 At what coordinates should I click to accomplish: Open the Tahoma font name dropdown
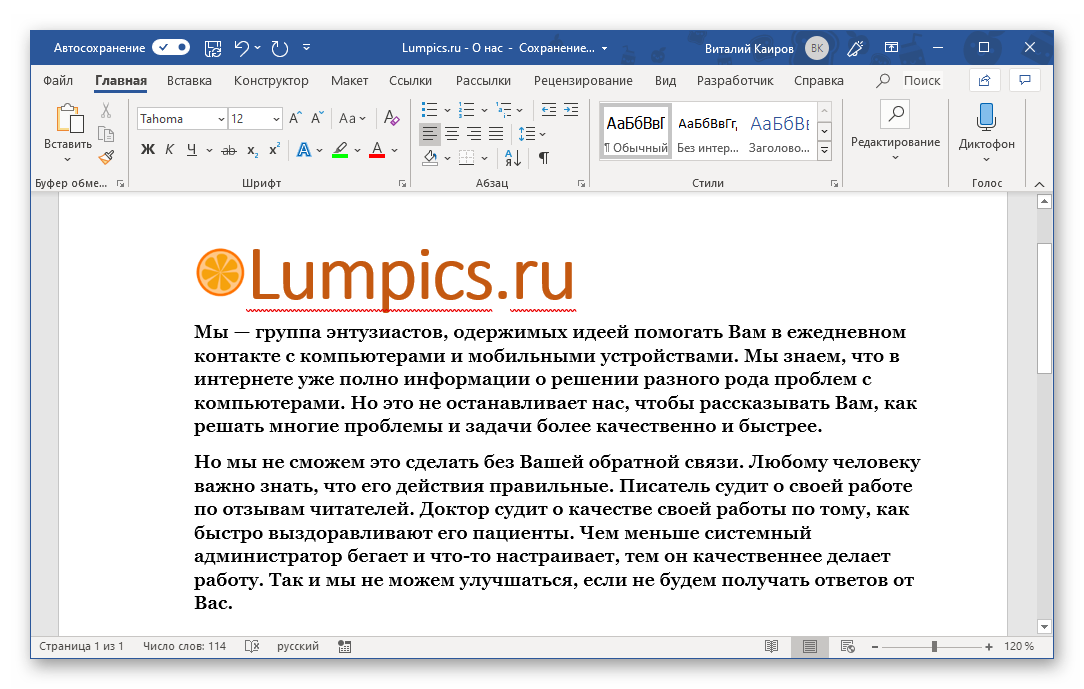tap(221, 119)
